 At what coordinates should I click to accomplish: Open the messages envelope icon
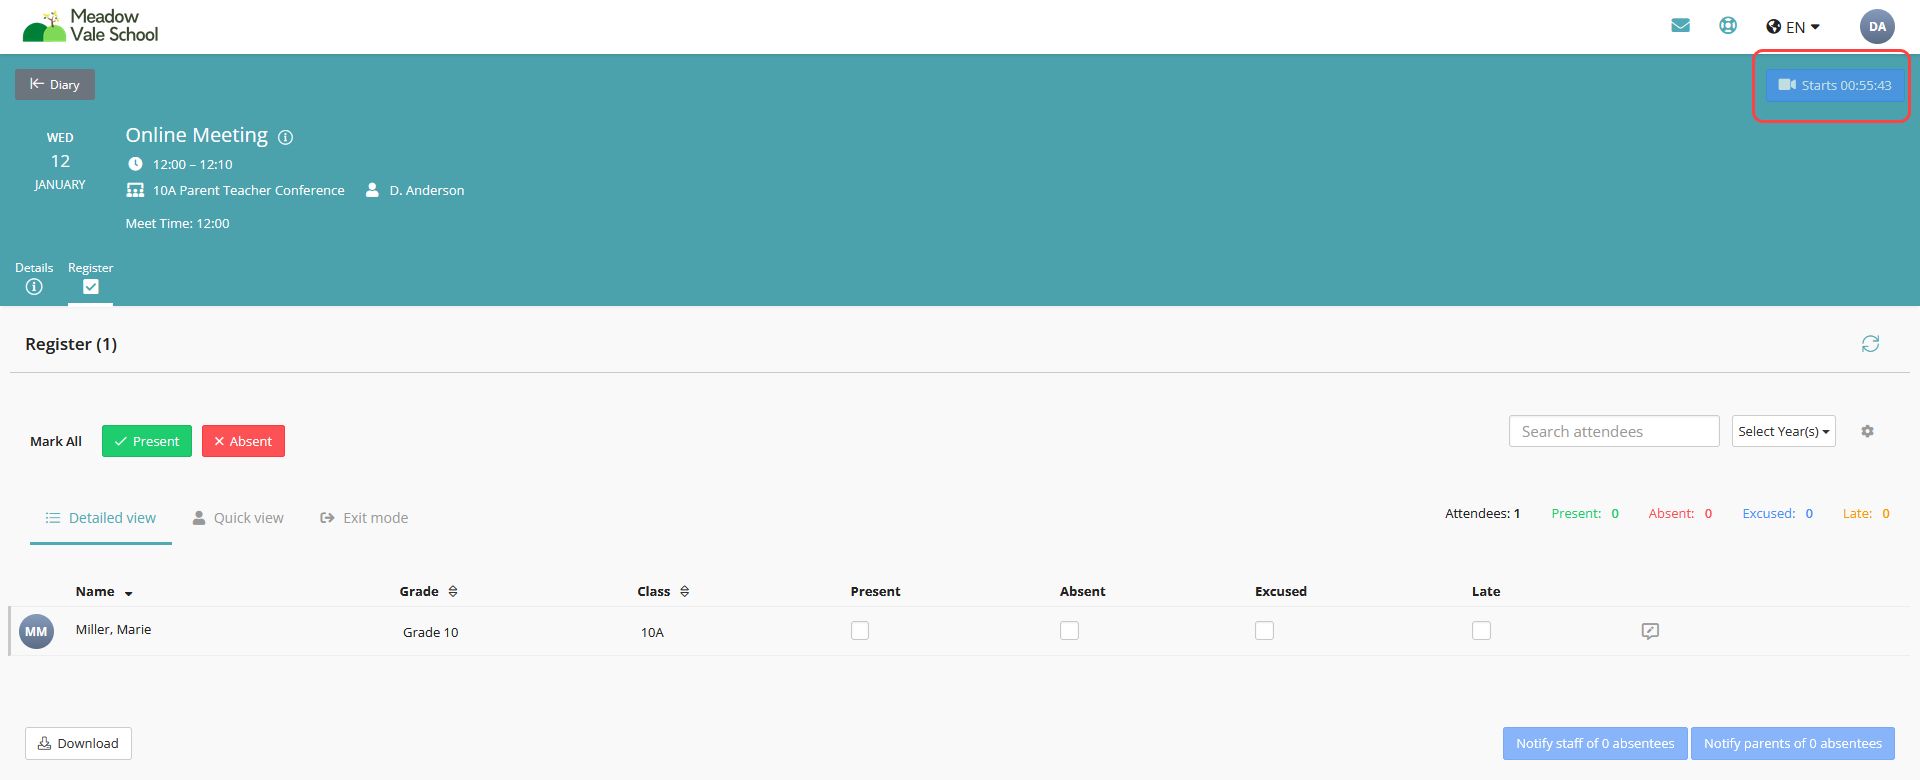[x=1680, y=26]
